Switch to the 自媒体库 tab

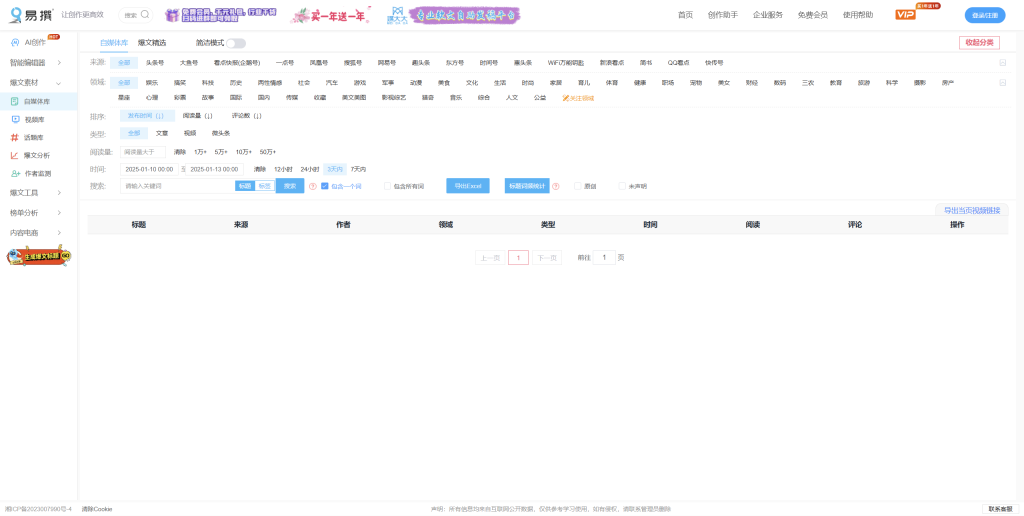tap(114, 42)
